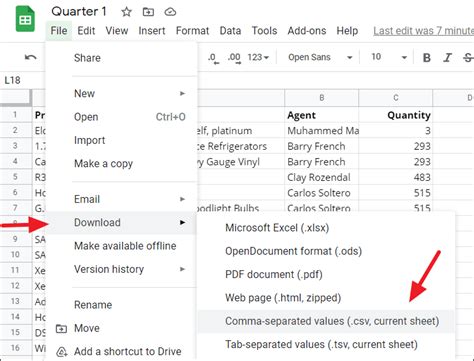Open the Format menu
The height and width of the screenshot is (361, 474).
coord(192,31)
